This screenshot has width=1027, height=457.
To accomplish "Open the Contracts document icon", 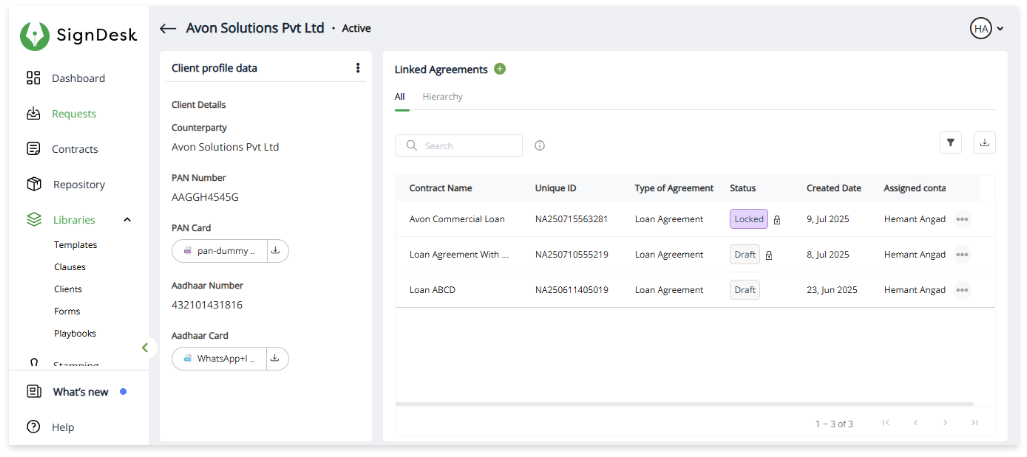I will tap(33, 149).
